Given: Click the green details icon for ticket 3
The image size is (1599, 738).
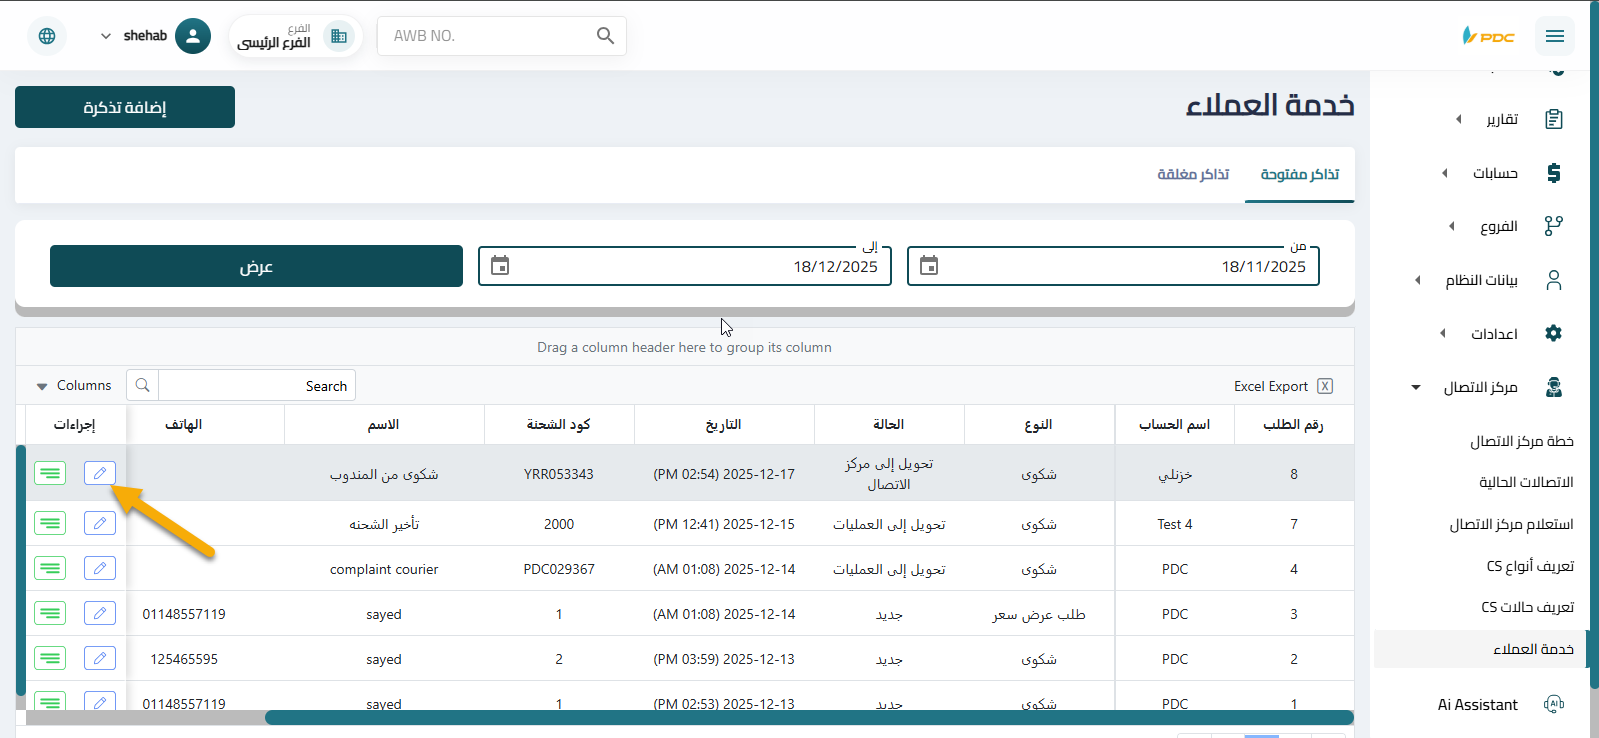Looking at the screenshot, I should (50, 613).
